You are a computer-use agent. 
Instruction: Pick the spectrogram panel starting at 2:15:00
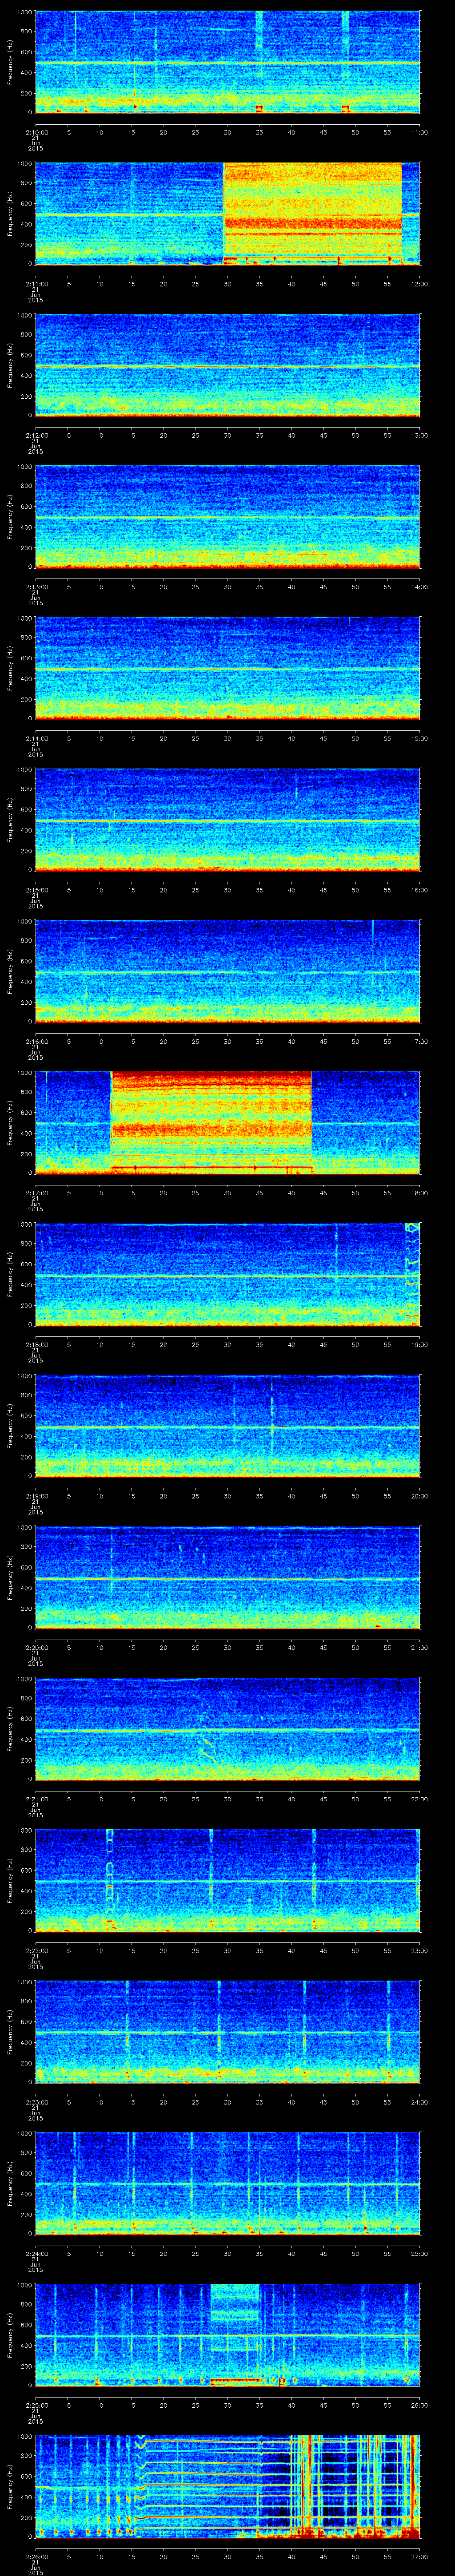[228, 819]
